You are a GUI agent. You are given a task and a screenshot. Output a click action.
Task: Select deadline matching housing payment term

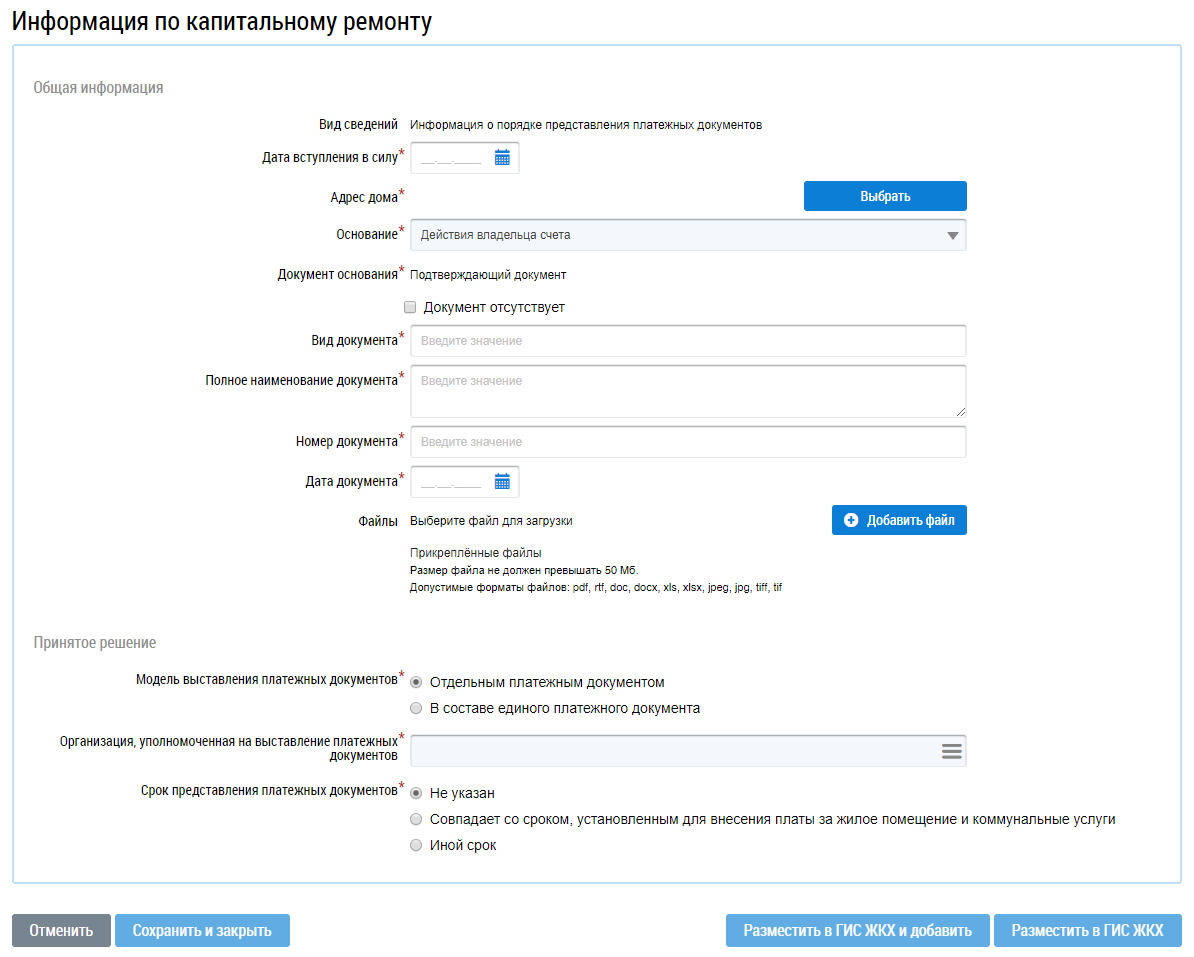point(416,820)
